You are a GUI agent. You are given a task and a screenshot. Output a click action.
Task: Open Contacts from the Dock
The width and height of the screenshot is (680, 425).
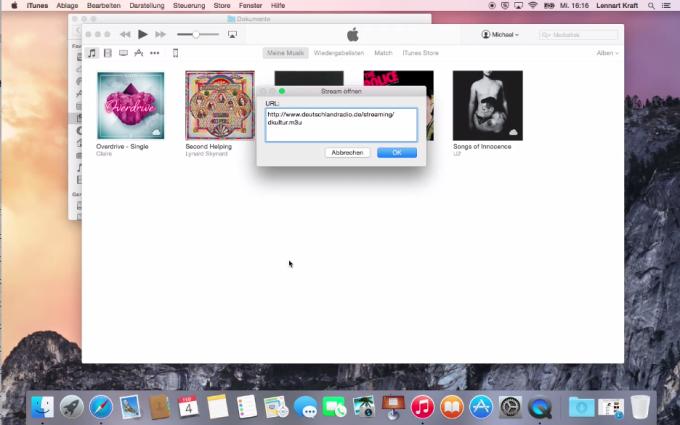pos(159,407)
